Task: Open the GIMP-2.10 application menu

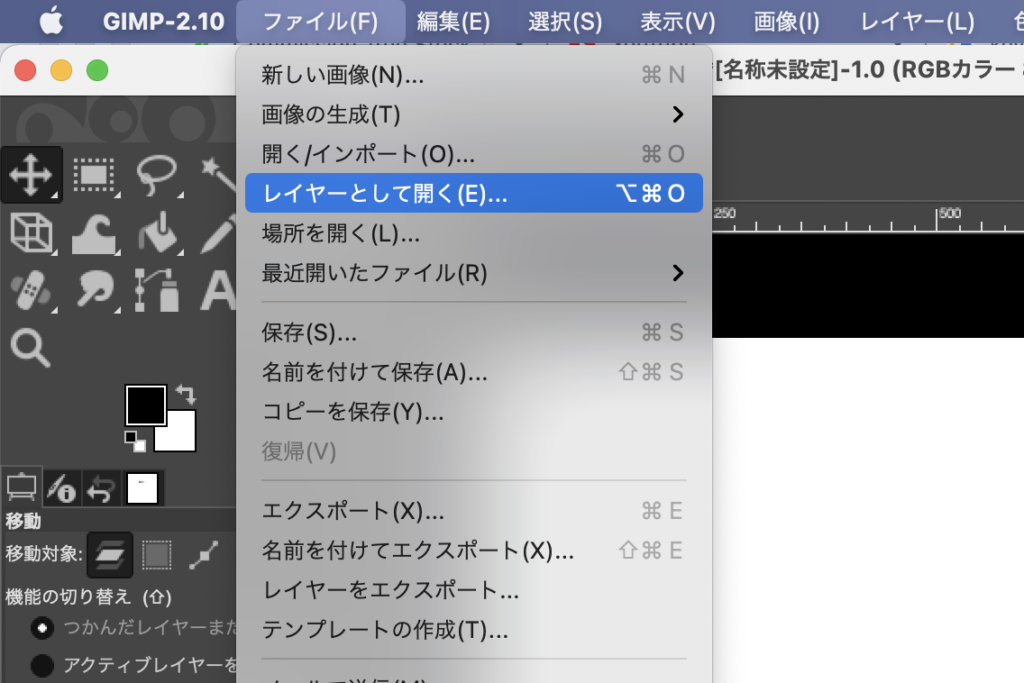Action: [163, 22]
